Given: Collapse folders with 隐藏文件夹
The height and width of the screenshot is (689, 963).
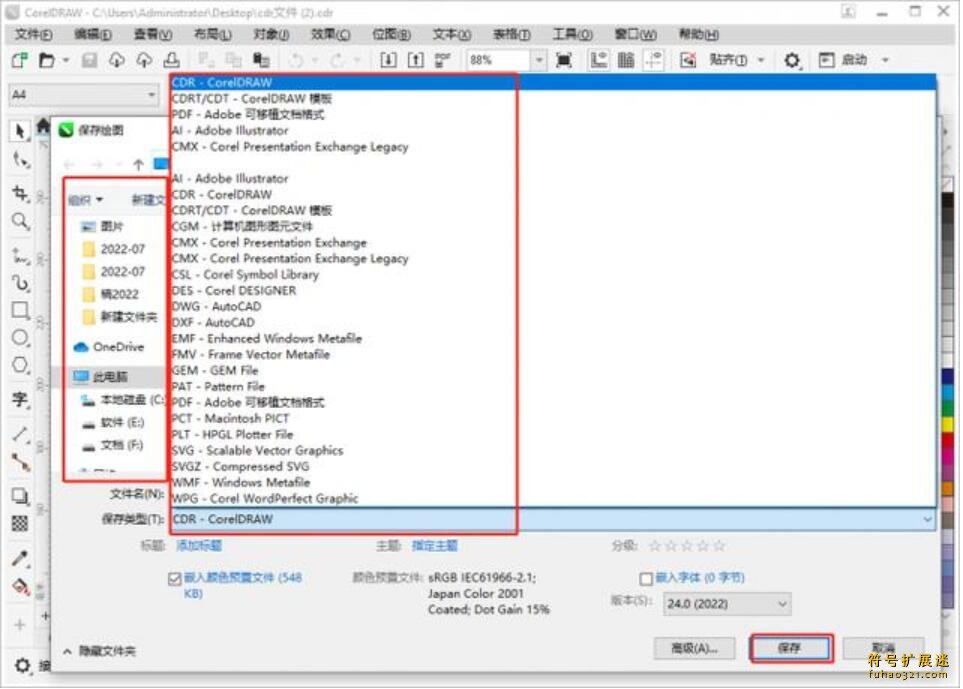Looking at the screenshot, I should [x=100, y=651].
